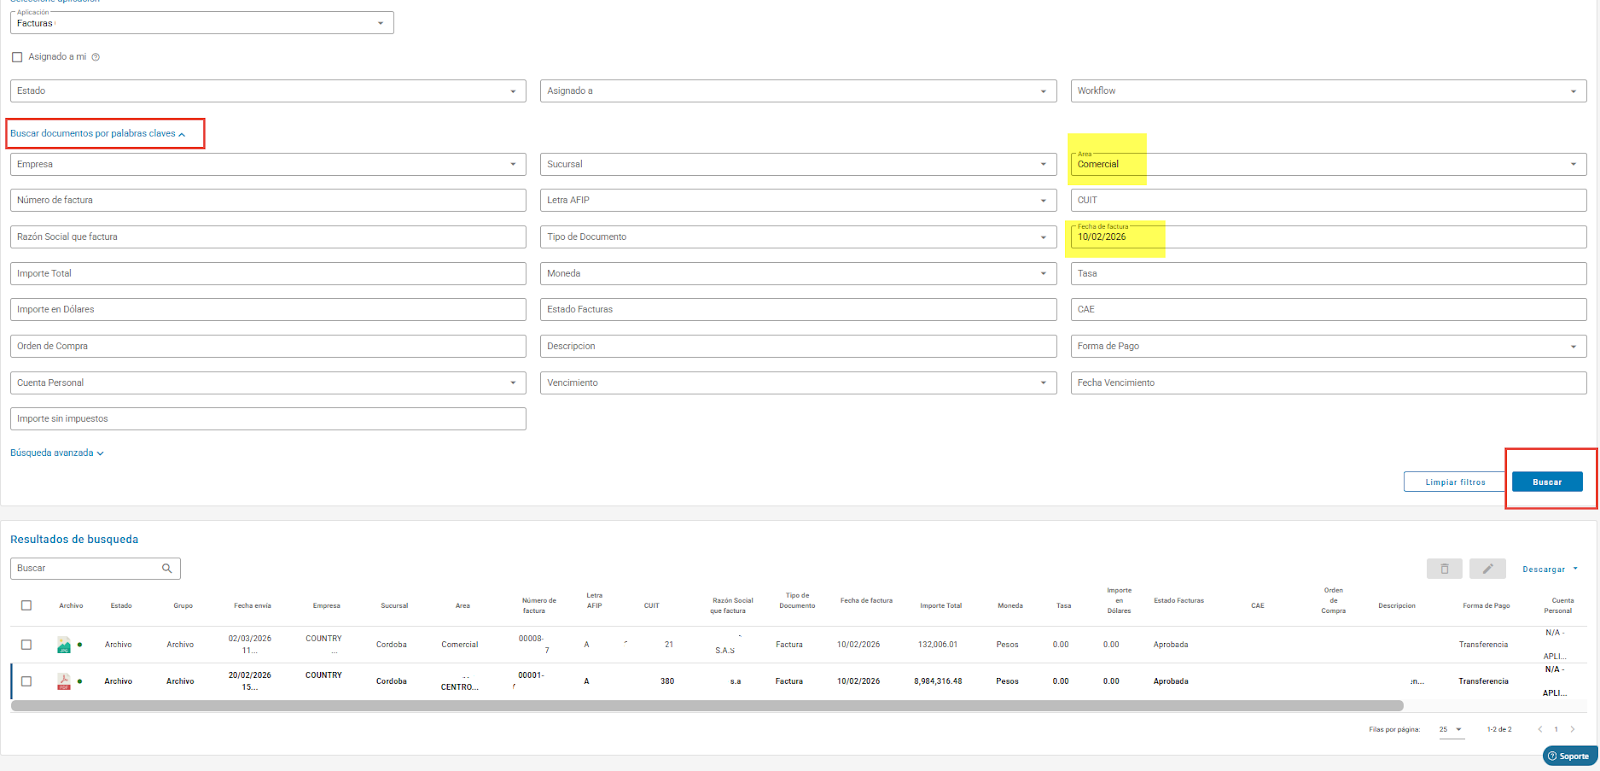Click the Descripcion input field
1600x771 pixels.
click(798, 346)
